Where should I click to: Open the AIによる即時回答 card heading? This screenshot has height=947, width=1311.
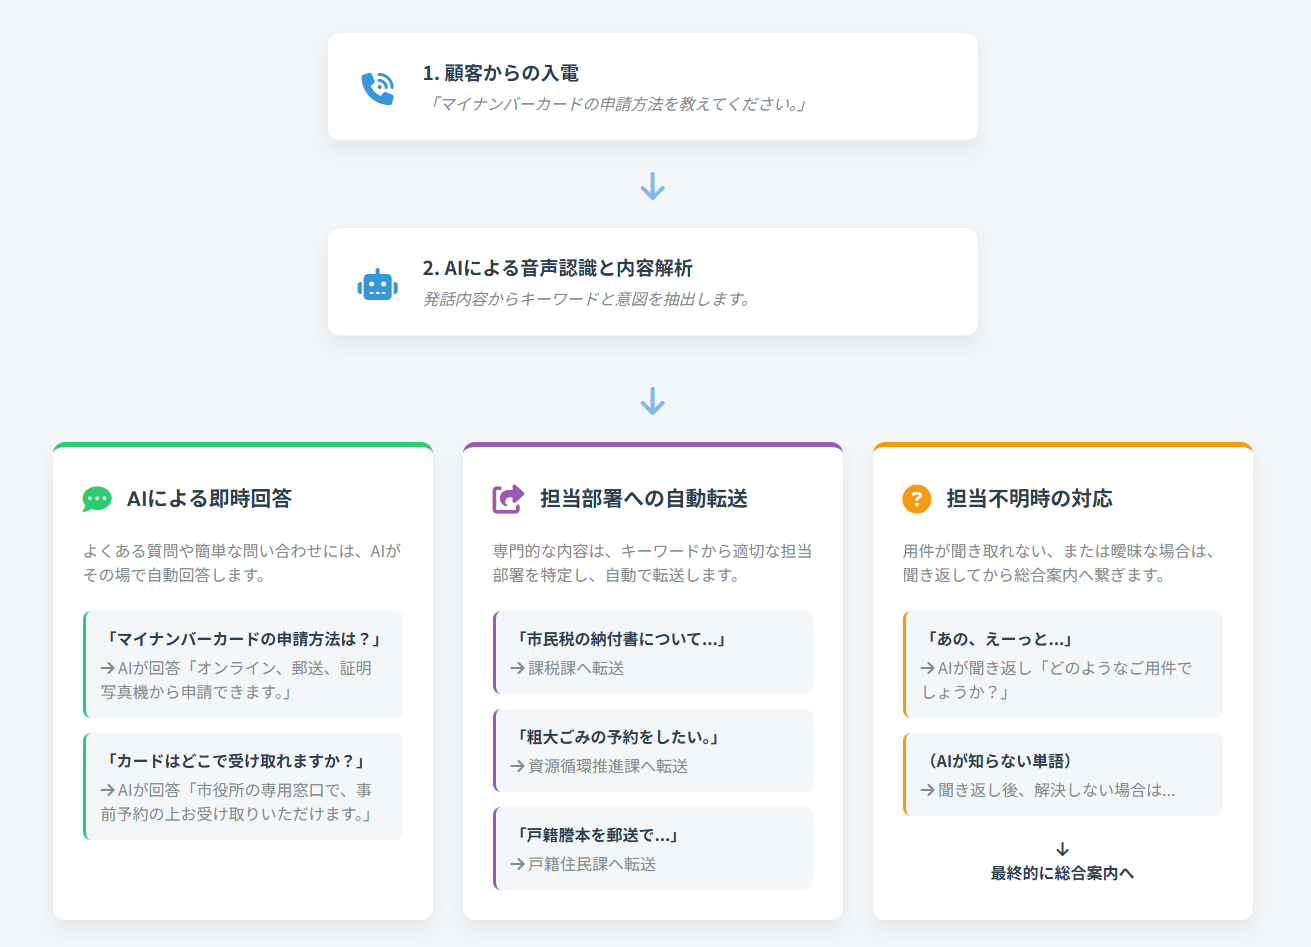pos(209,499)
